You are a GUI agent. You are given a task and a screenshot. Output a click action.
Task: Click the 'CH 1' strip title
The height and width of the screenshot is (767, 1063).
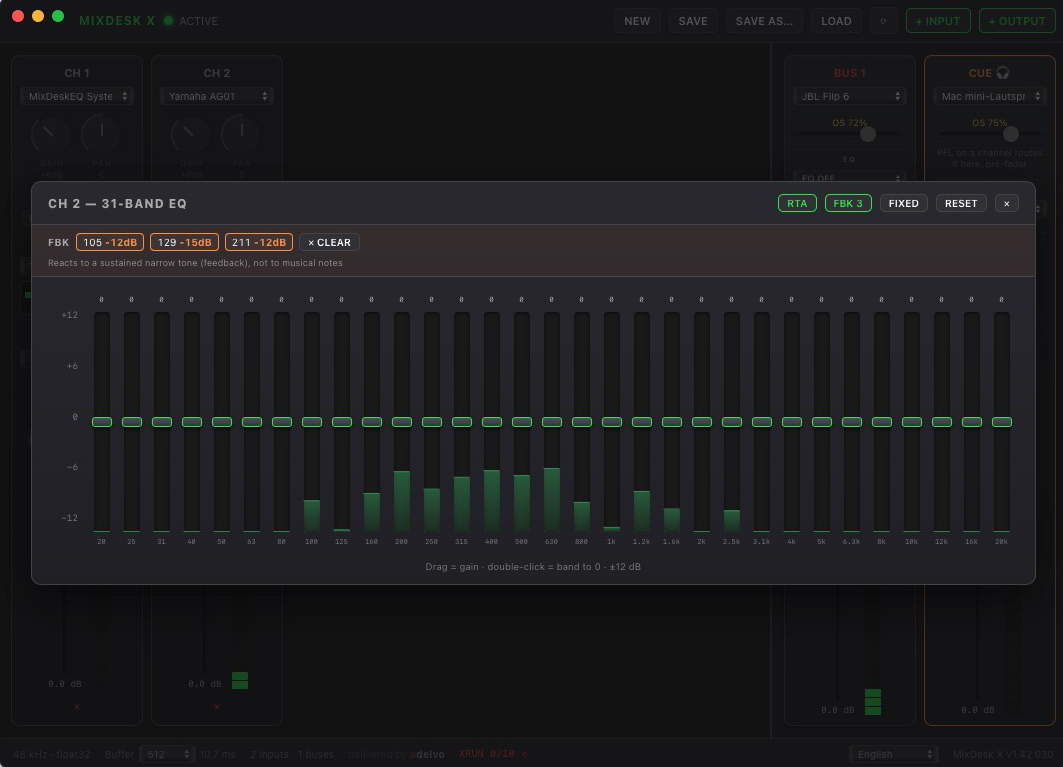(77, 73)
